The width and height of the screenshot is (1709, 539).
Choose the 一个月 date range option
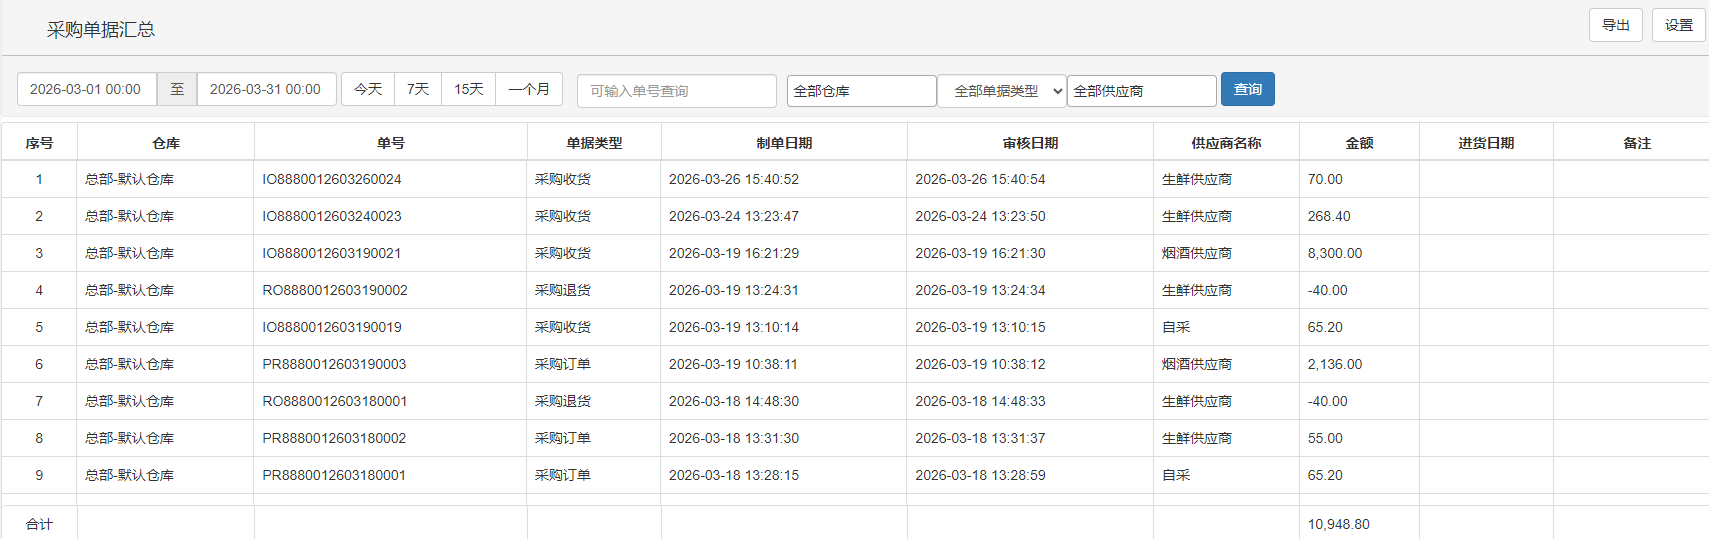[x=529, y=89]
